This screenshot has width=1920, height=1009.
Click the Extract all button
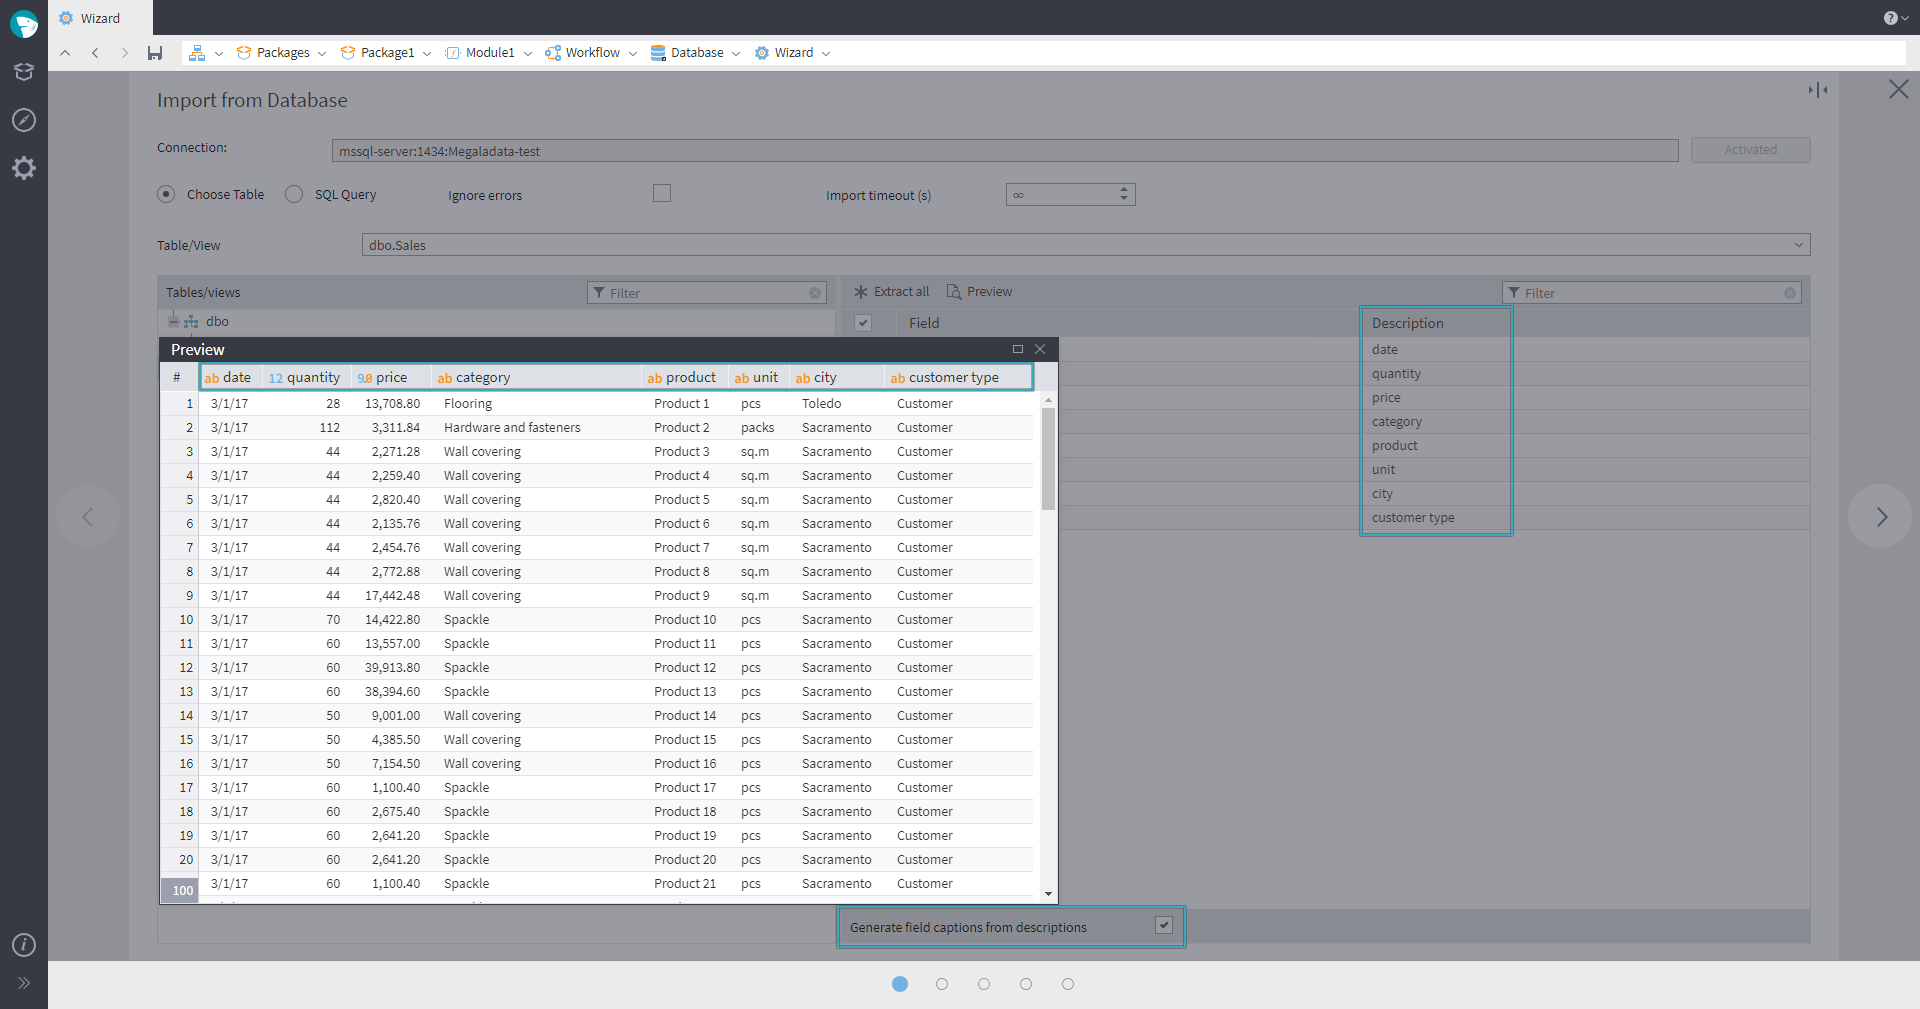pos(891,292)
